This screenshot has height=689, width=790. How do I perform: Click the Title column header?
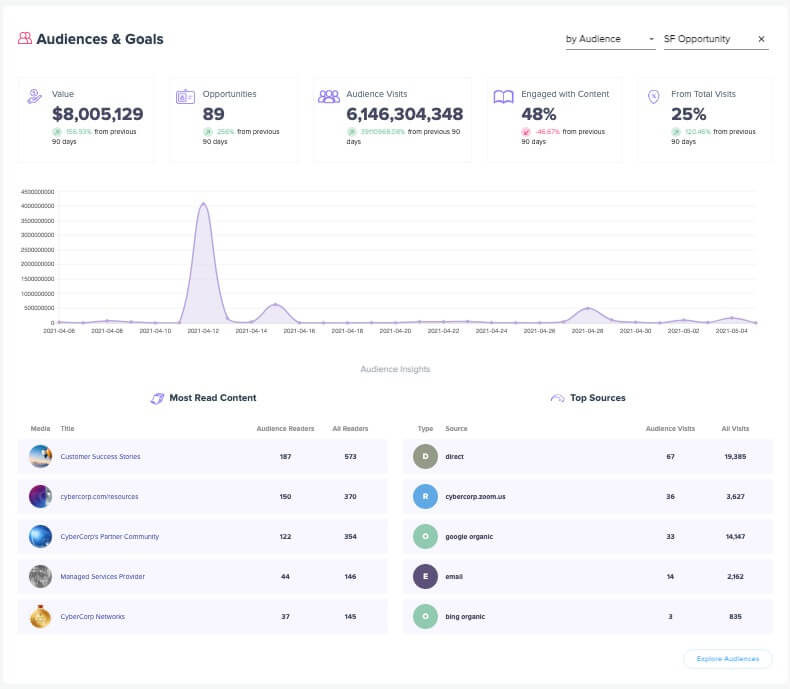click(67, 429)
